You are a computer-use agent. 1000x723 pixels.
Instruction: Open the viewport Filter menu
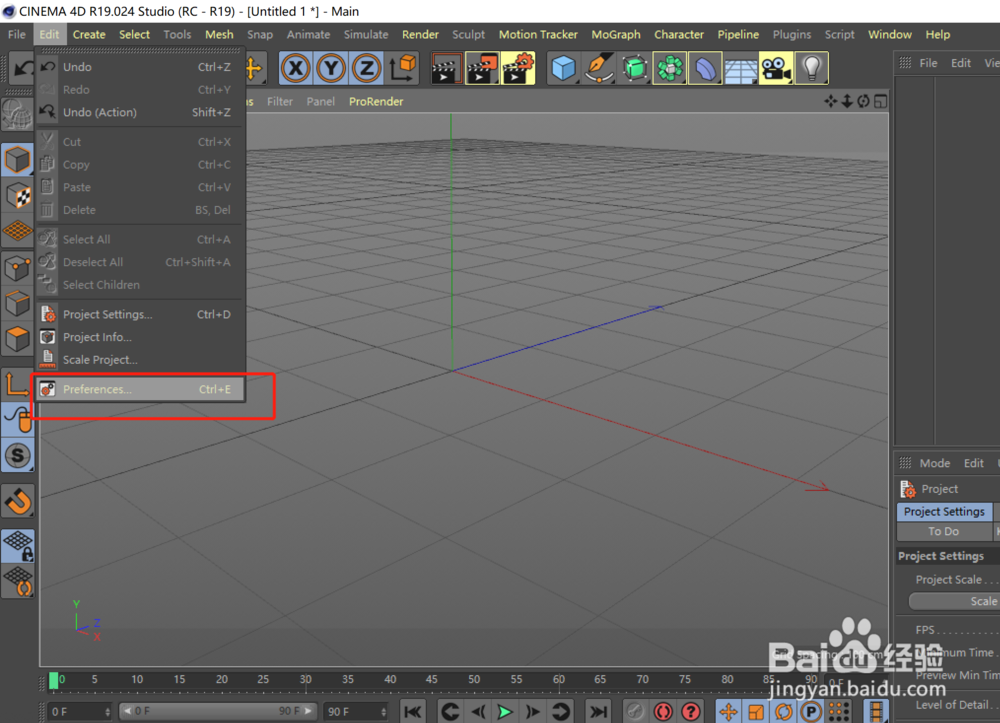[x=279, y=101]
